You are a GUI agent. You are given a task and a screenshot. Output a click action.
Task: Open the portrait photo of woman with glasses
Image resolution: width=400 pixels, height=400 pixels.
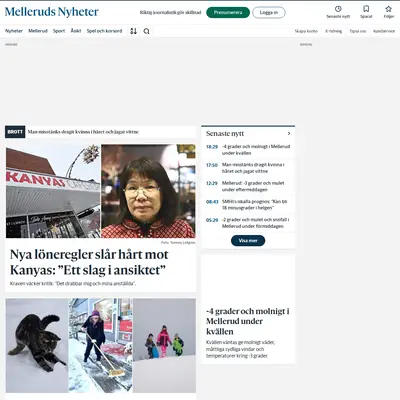(x=148, y=191)
